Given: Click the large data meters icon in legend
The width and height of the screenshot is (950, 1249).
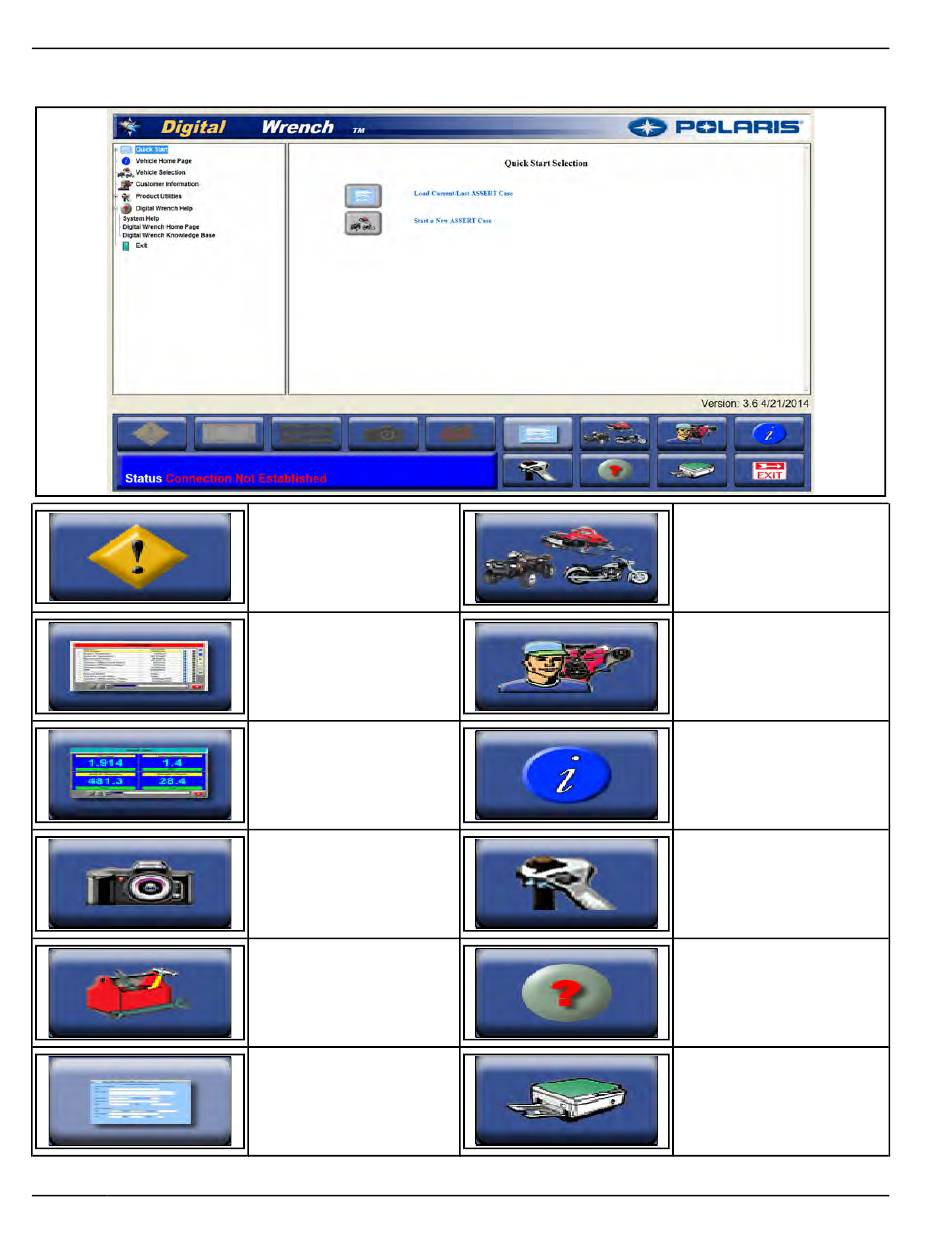Looking at the screenshot, I should tap(140, 775).
